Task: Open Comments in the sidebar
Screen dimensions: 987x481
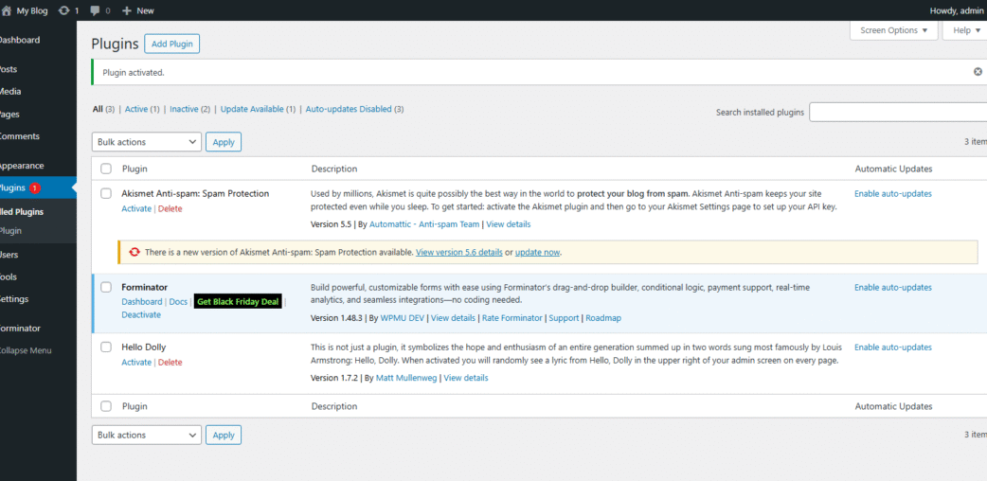Action: (x=20, y=136)
